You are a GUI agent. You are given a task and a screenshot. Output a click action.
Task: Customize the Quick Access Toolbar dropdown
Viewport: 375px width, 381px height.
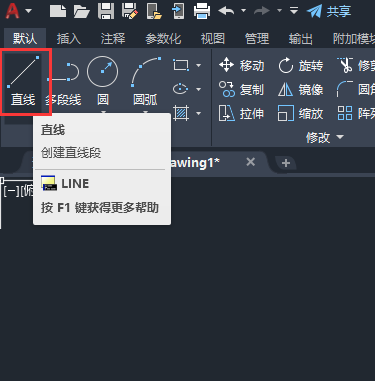tap(294, 11)
